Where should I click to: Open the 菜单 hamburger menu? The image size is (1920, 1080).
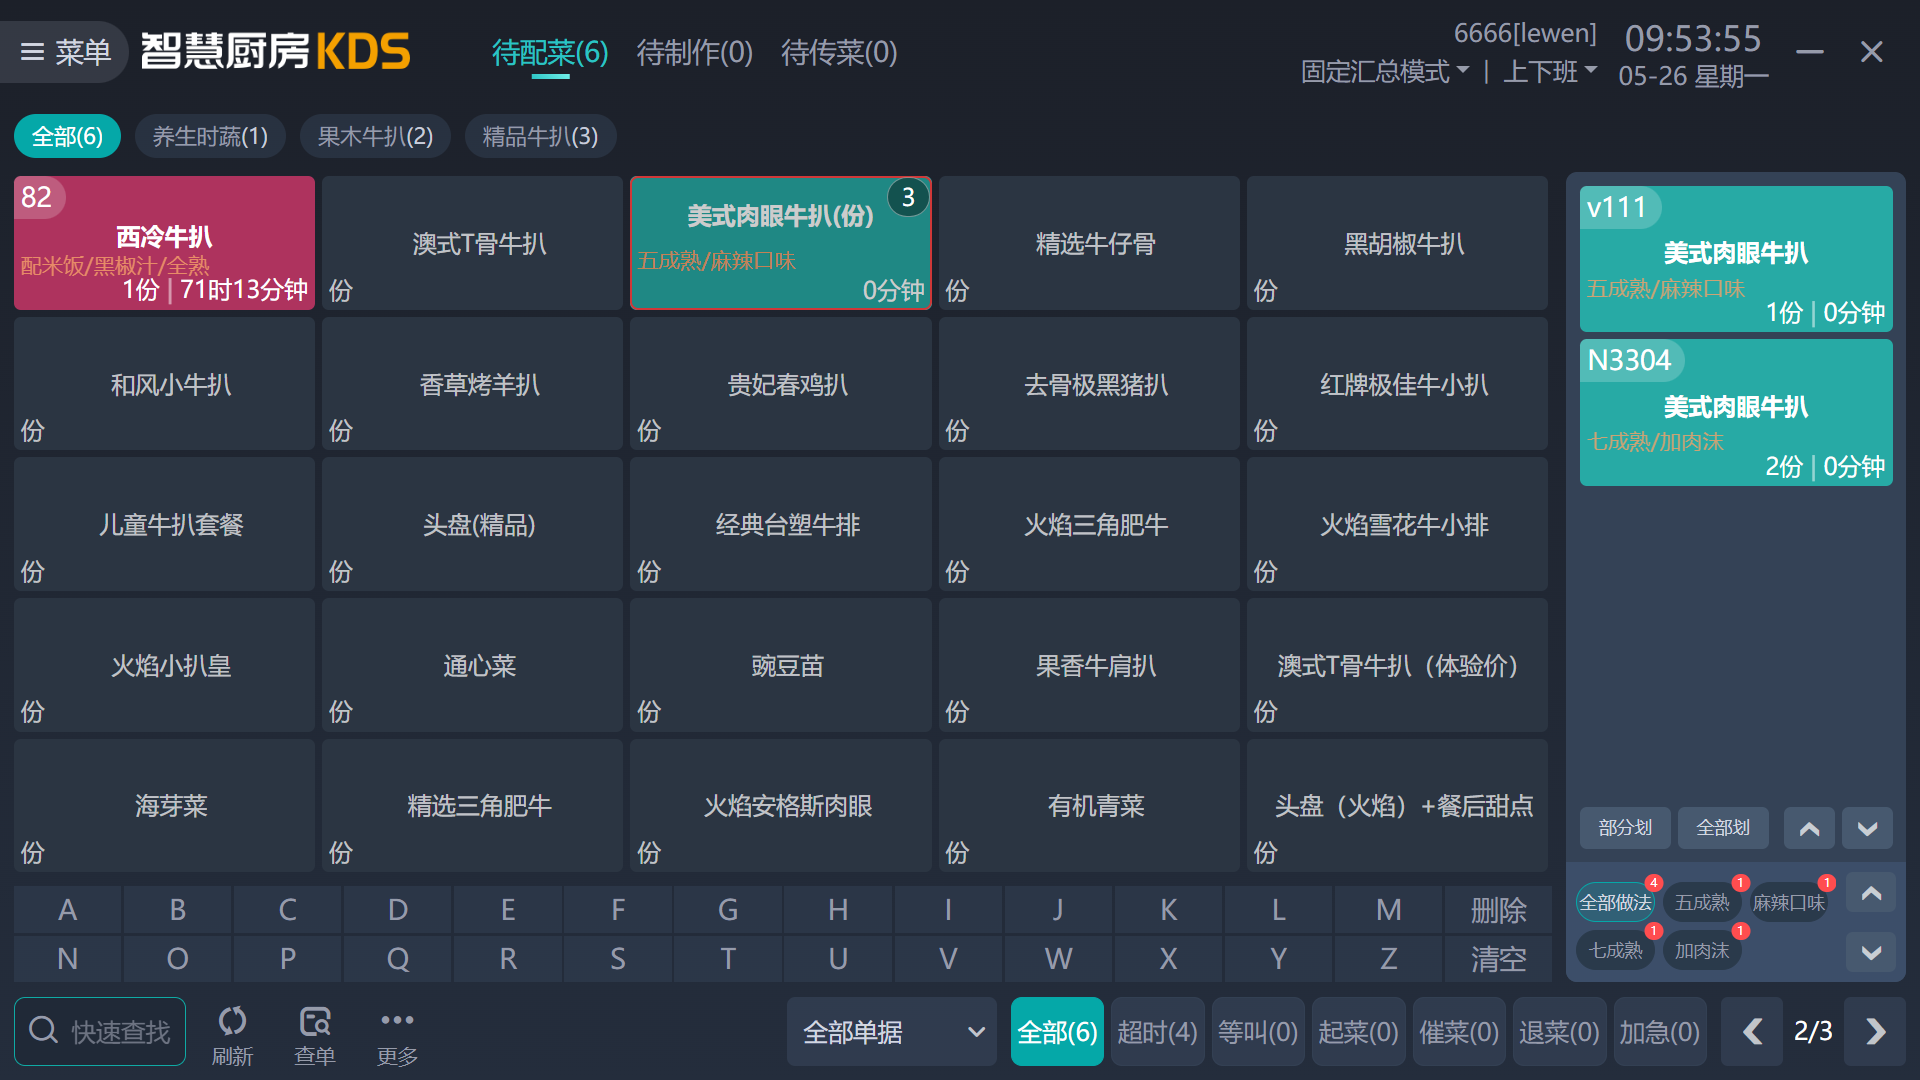tap(64, 52)
